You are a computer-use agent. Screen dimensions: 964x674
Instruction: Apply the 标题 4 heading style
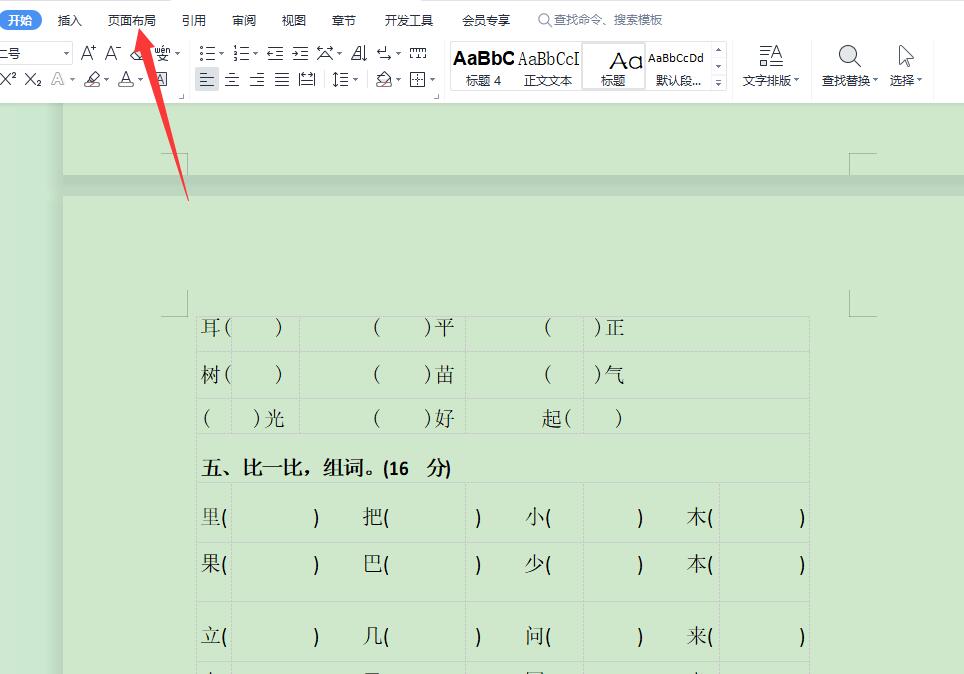[x=484, y=66]
